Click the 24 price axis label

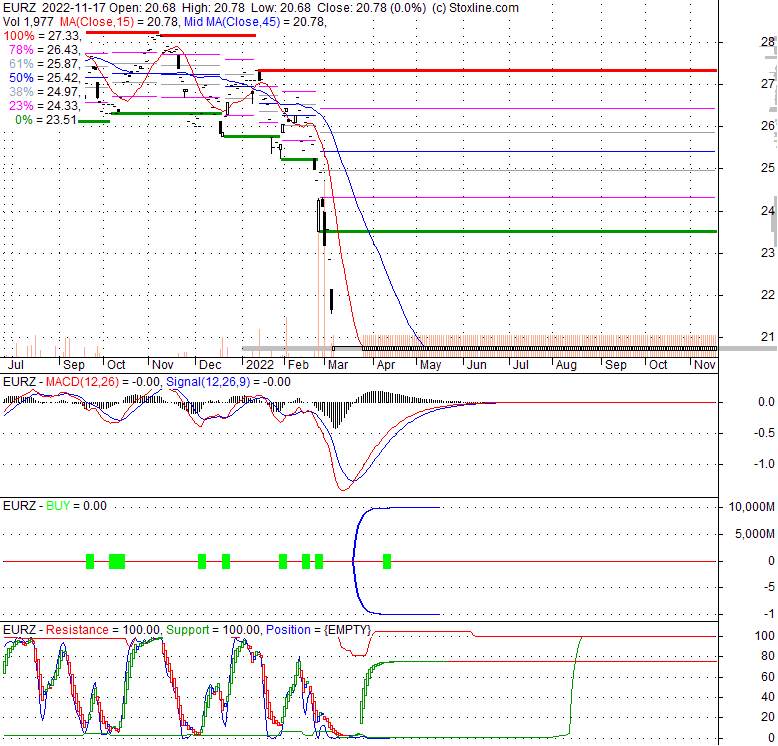tap(768, 211)
